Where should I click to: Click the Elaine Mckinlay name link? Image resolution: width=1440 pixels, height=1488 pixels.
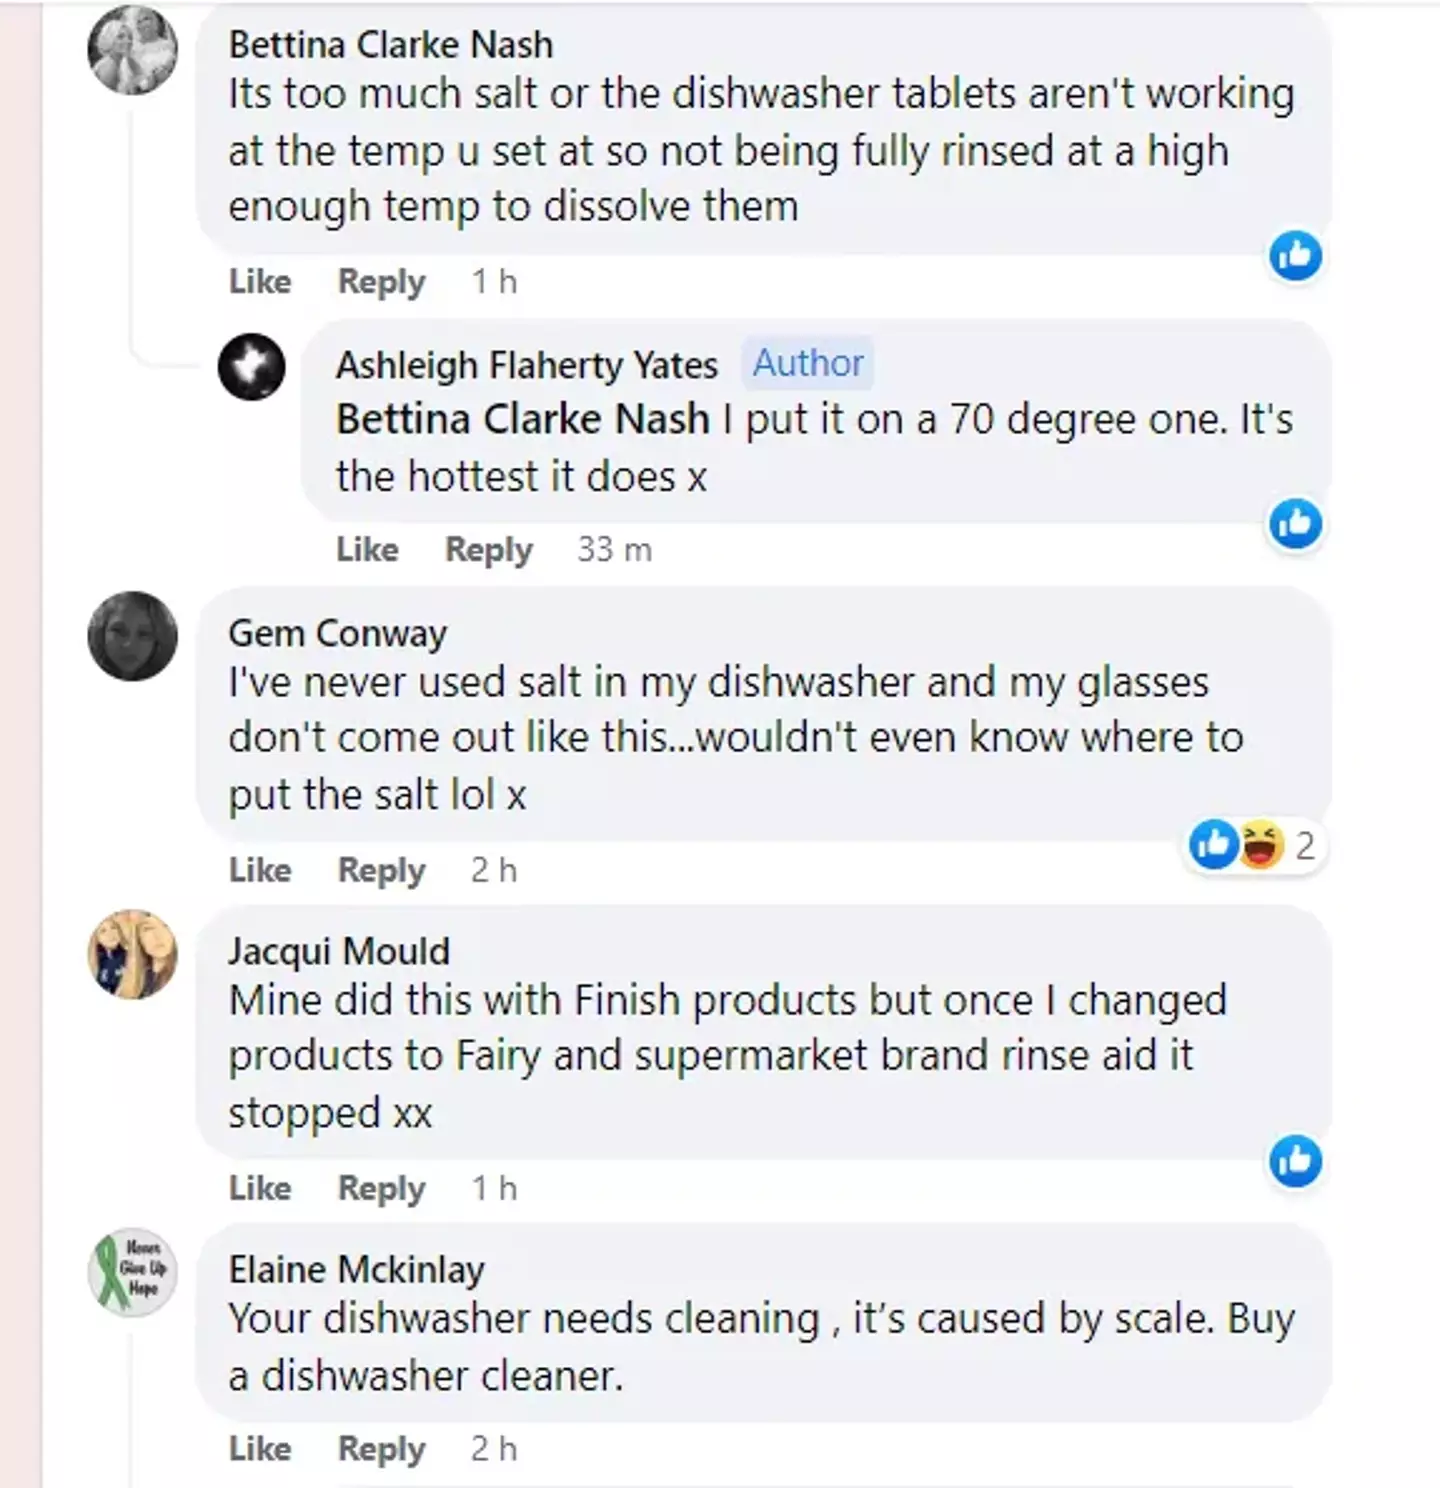pos(356,1269)
